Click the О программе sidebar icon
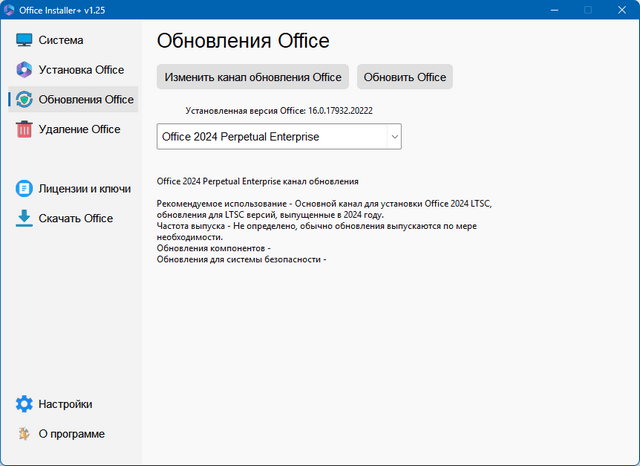 point(25,434)
